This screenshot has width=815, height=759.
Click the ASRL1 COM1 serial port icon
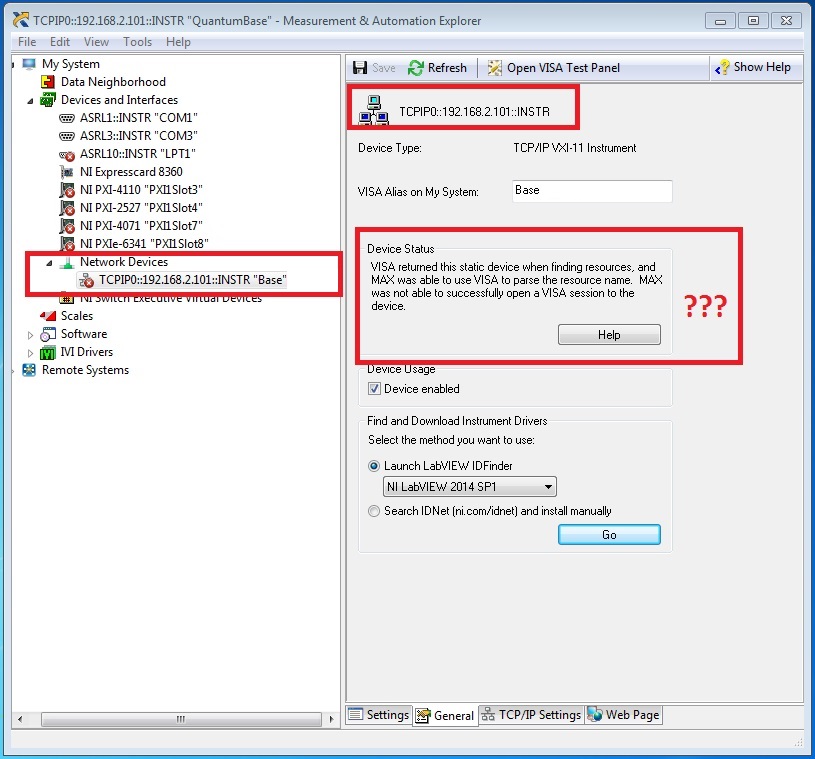tap(67, 118)
